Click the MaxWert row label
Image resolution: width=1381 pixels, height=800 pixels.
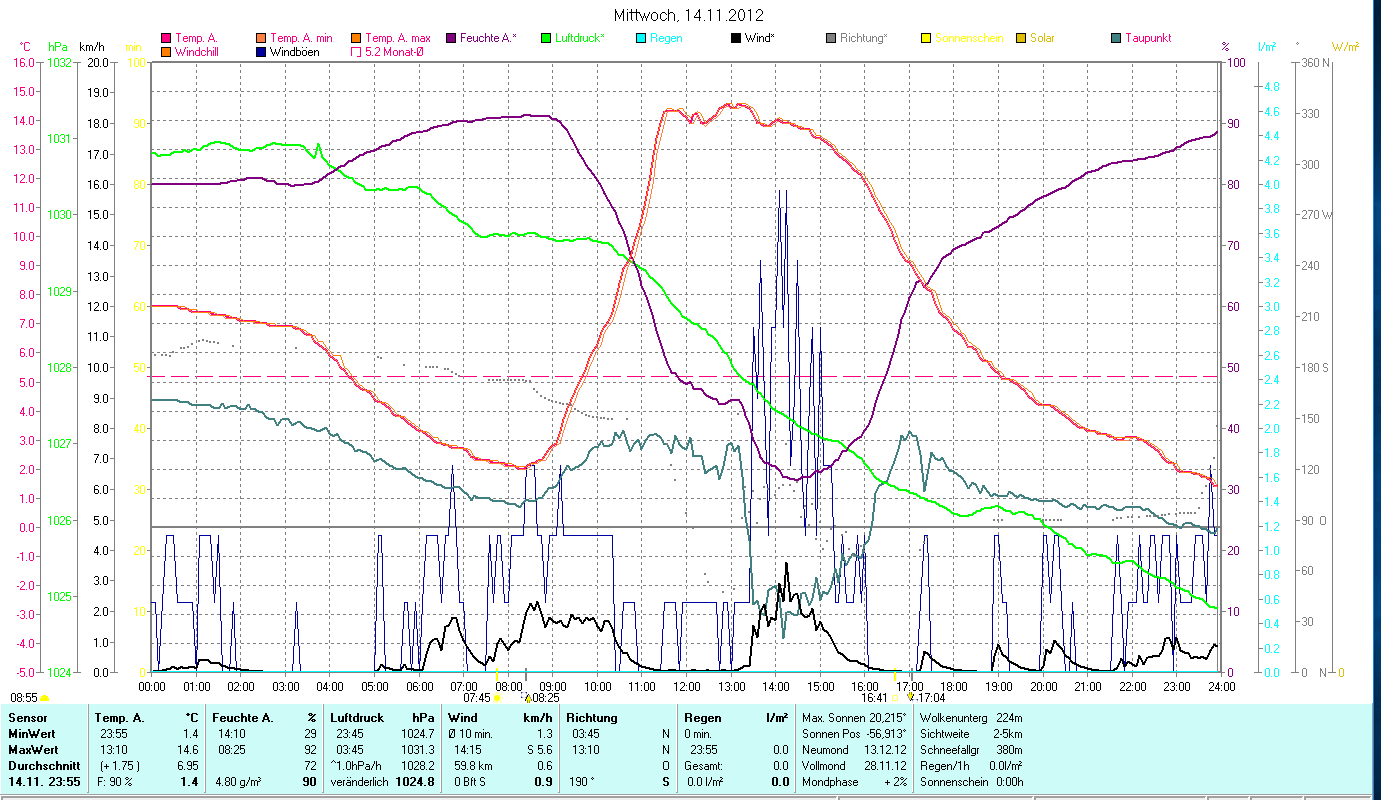[x=34, y=749]
